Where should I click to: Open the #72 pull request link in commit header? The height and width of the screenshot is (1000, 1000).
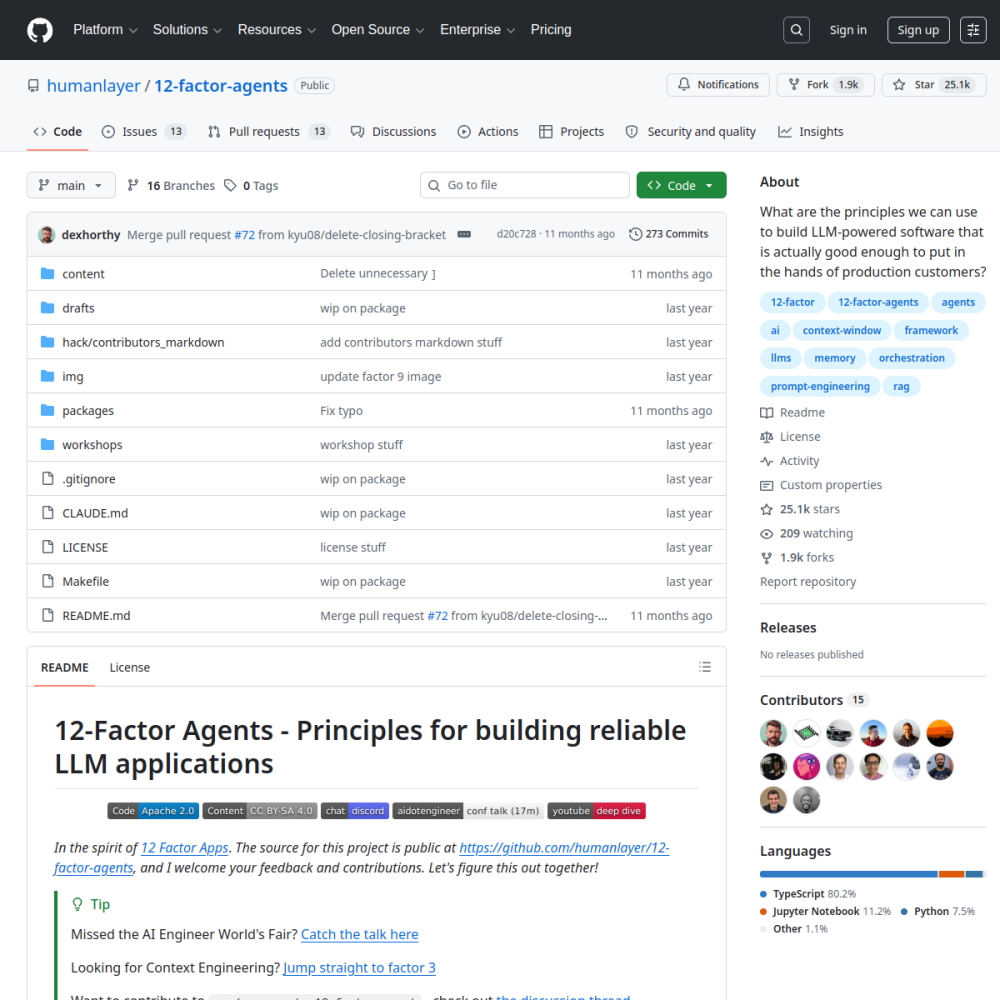(244, 235)
